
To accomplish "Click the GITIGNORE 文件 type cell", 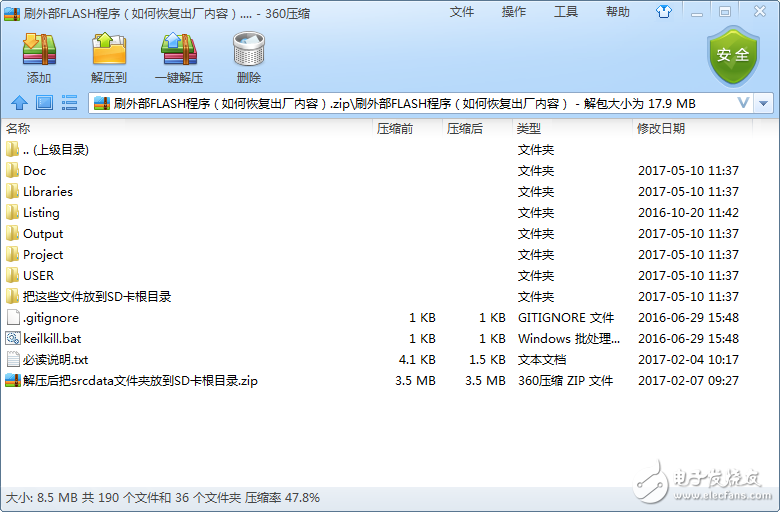I will coord(566,317).
